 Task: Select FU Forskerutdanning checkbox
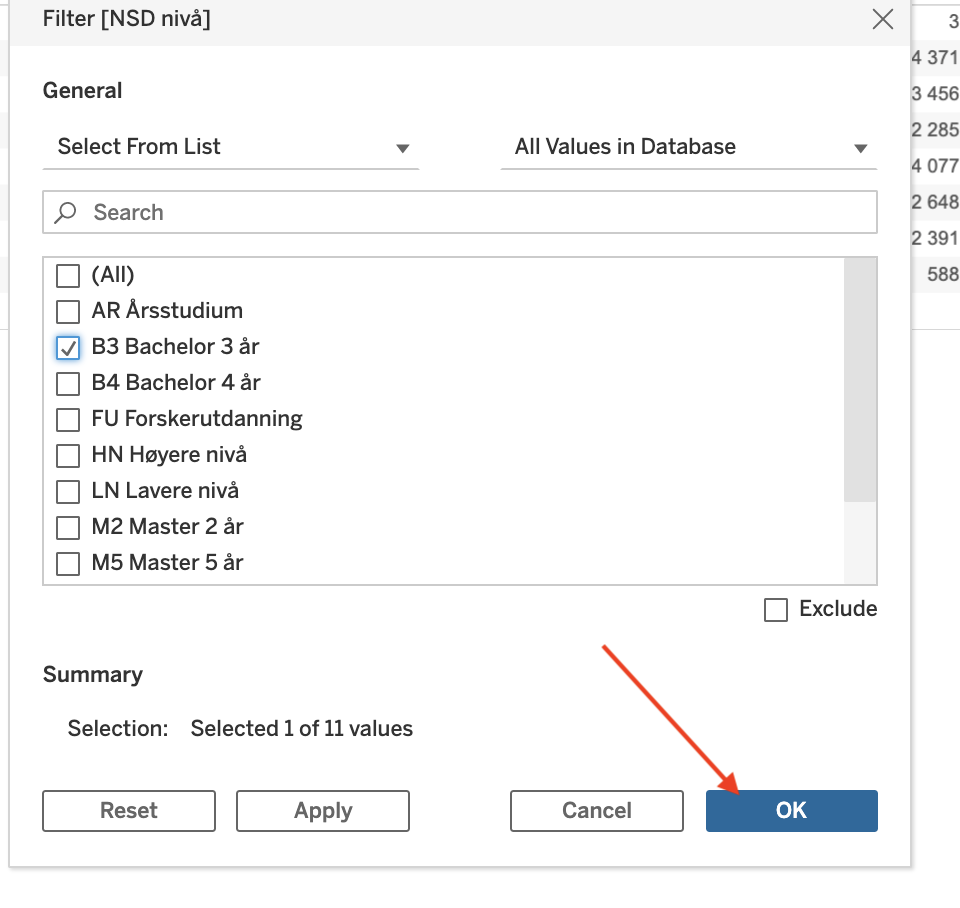pyautogui.click(x=68, y=419)
